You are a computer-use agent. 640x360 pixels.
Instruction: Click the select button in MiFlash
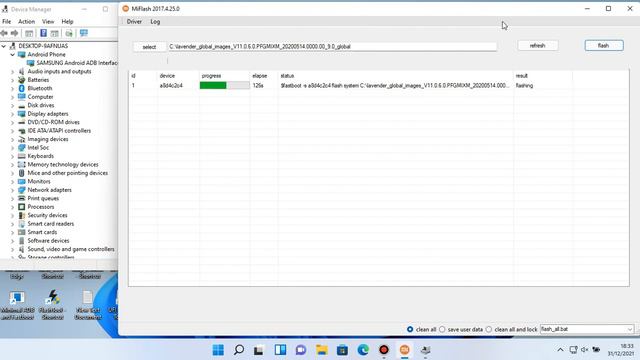pyautogui.click(x=149, y=47)
